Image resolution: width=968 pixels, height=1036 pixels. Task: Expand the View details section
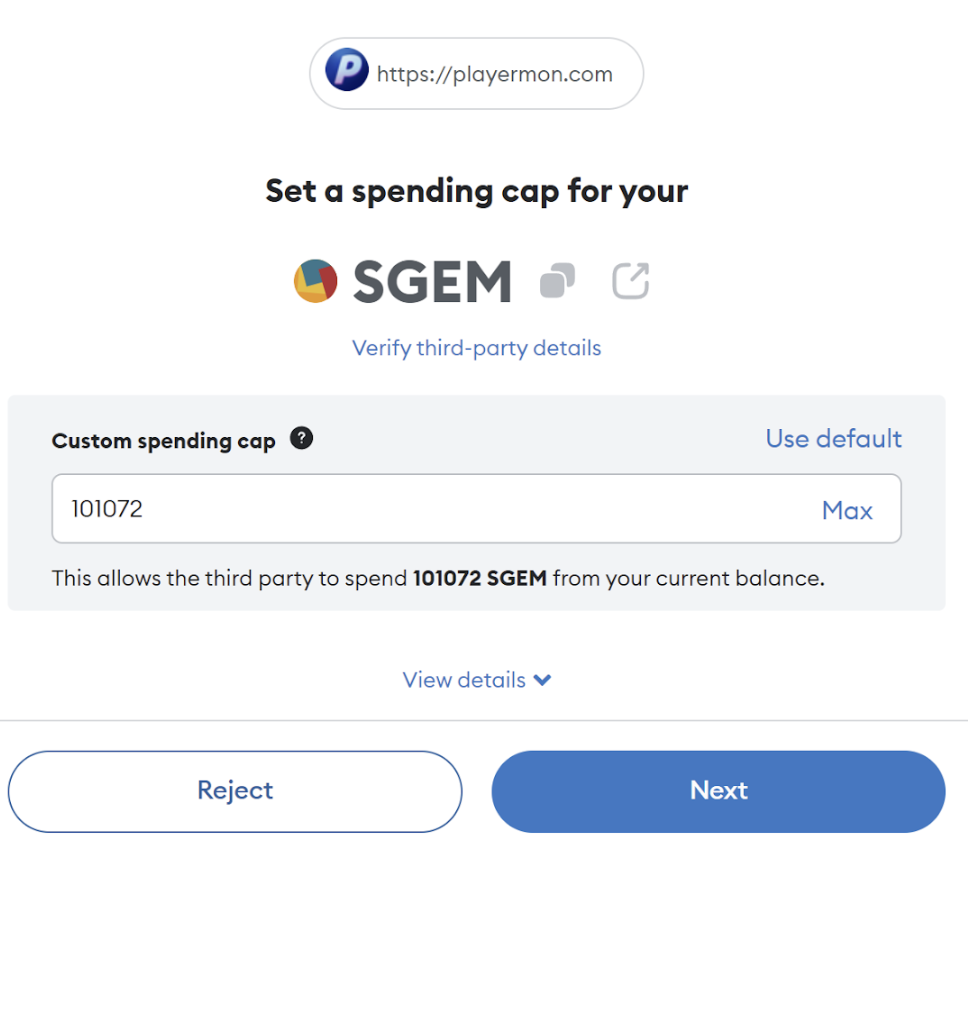click(465, 680)
